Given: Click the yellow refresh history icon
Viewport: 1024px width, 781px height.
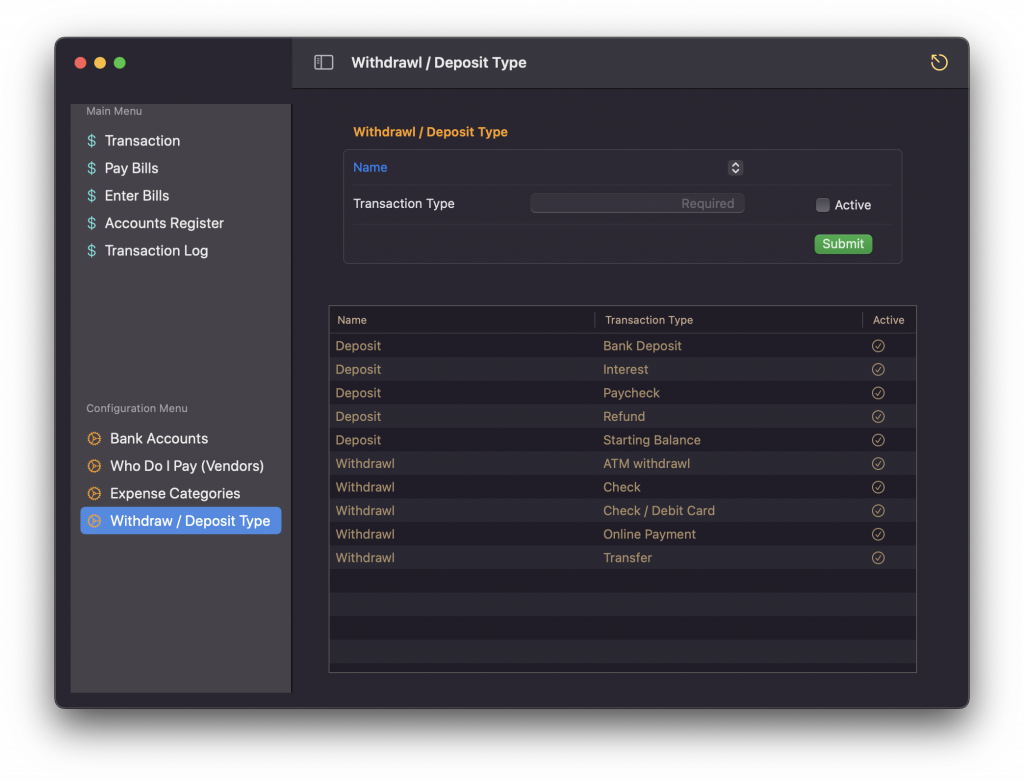Looking at the screenshot, I should point(939,63).
